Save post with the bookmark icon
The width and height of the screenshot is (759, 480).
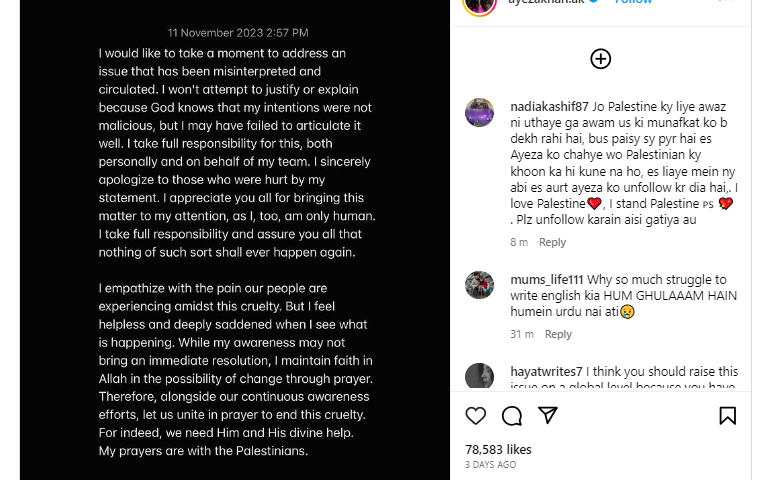727,415
